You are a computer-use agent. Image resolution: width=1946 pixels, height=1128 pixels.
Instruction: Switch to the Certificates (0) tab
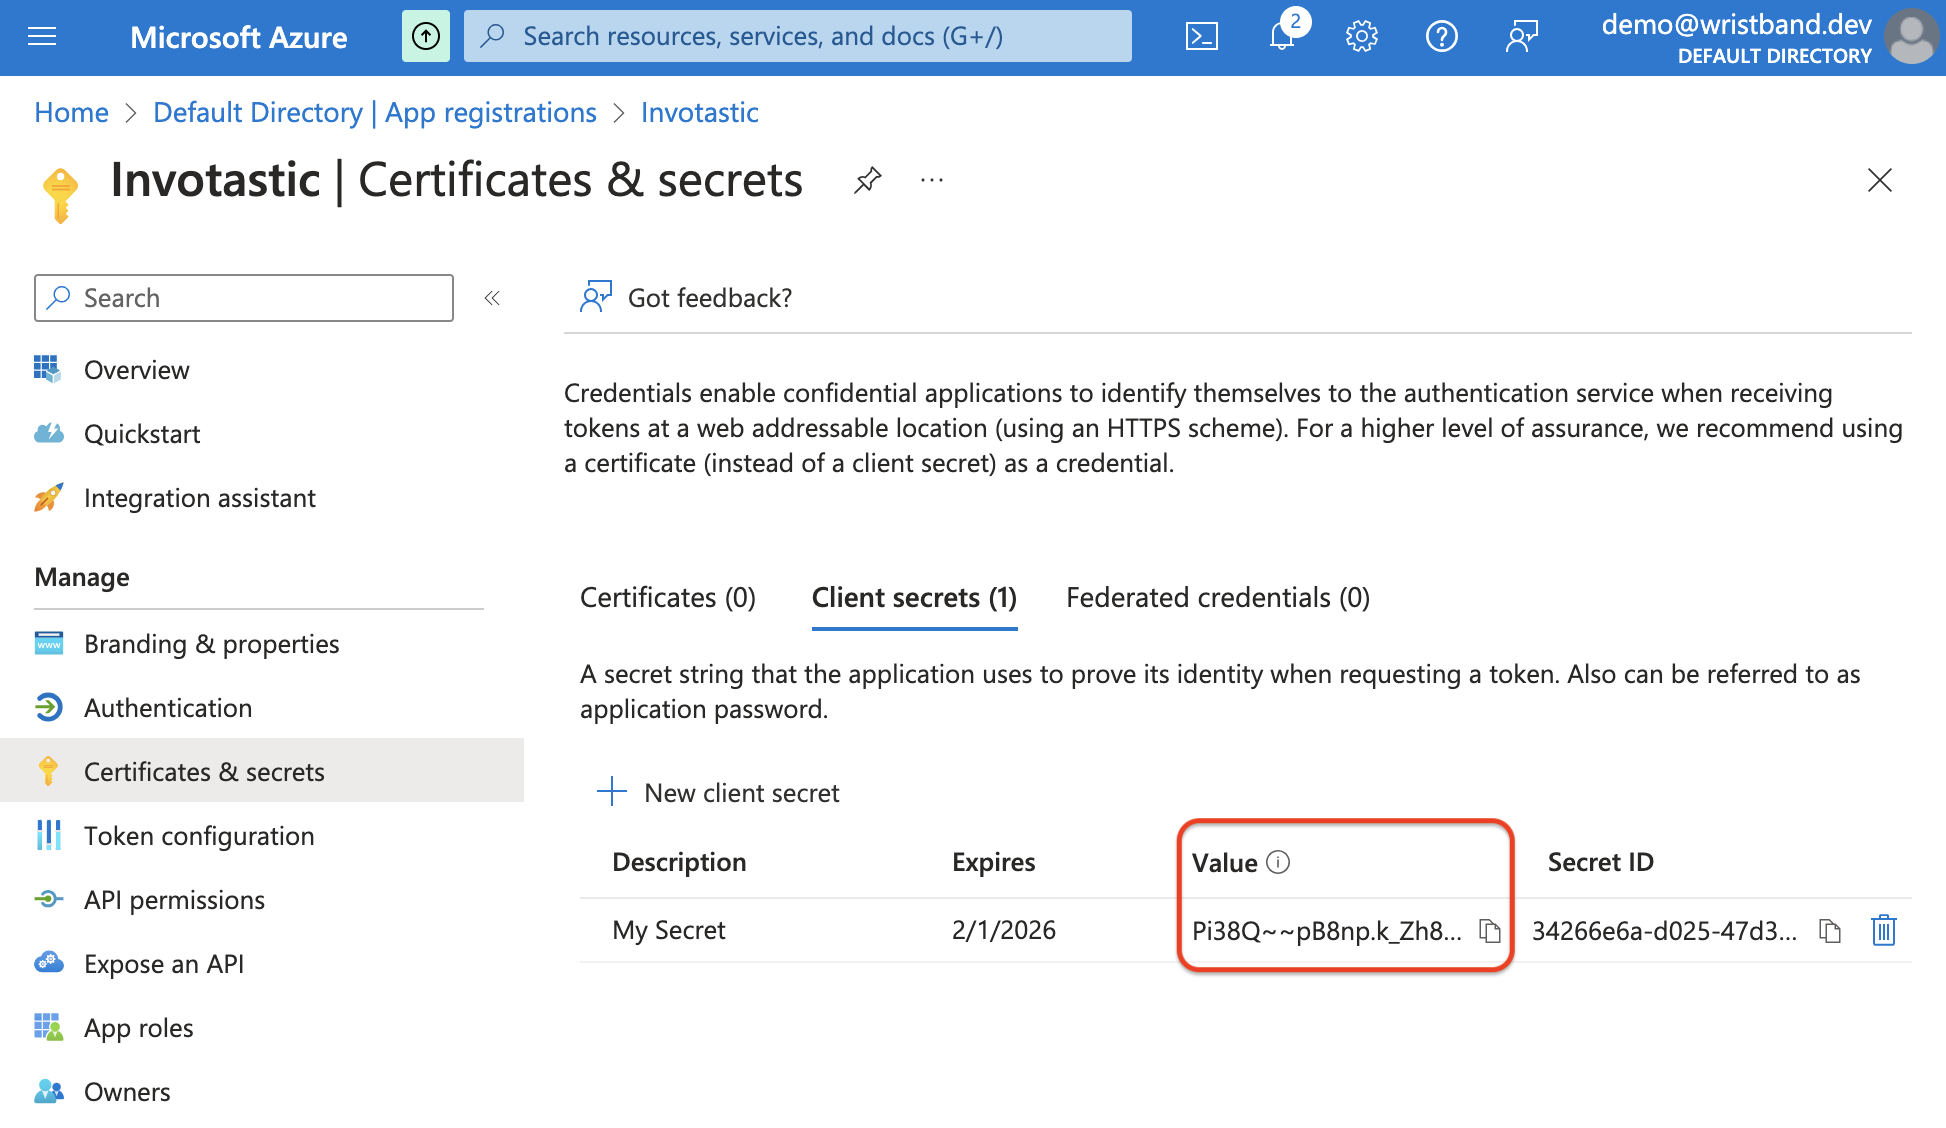coord(668,598)
